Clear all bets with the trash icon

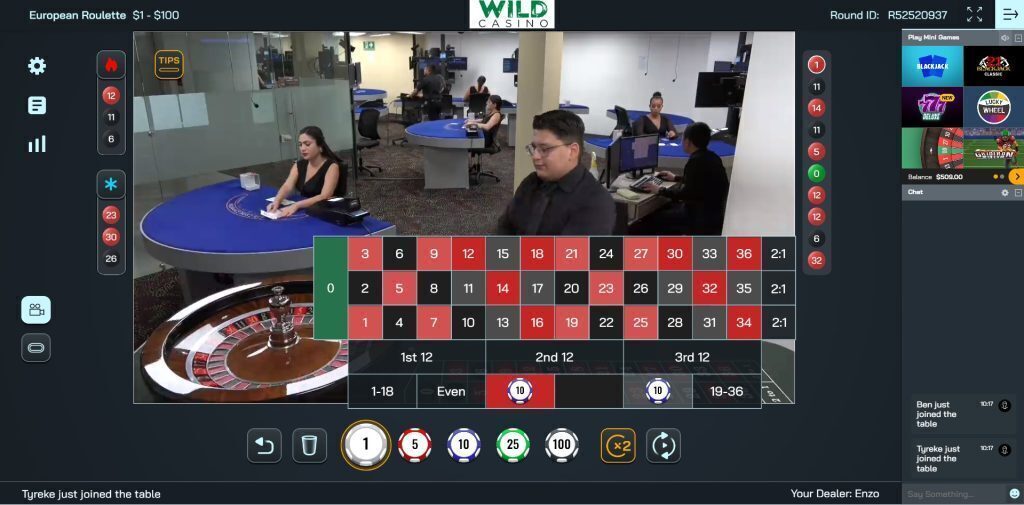(310, 446)
